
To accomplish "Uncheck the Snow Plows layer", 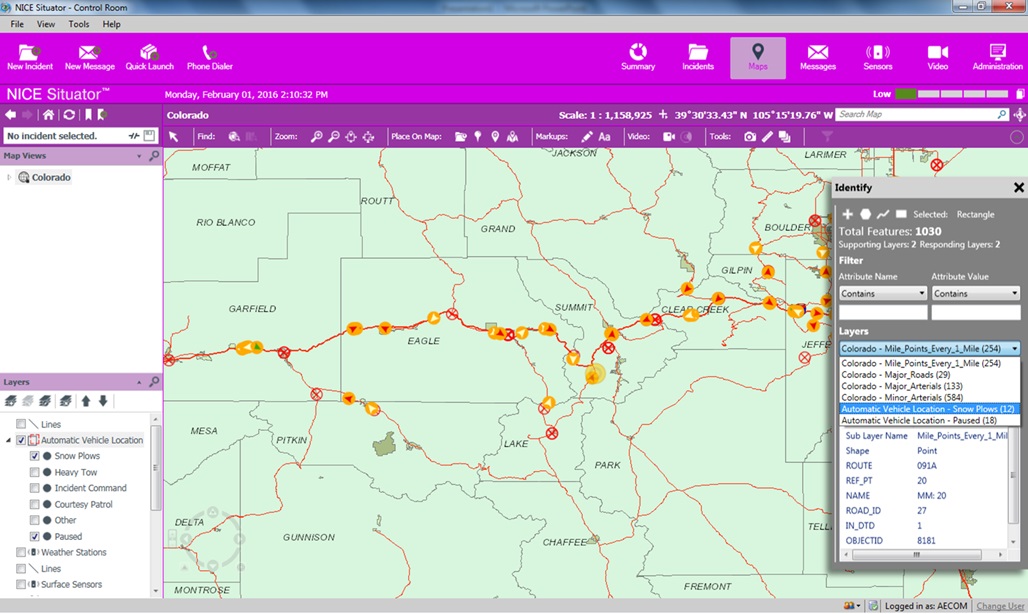I will [35, 456].
